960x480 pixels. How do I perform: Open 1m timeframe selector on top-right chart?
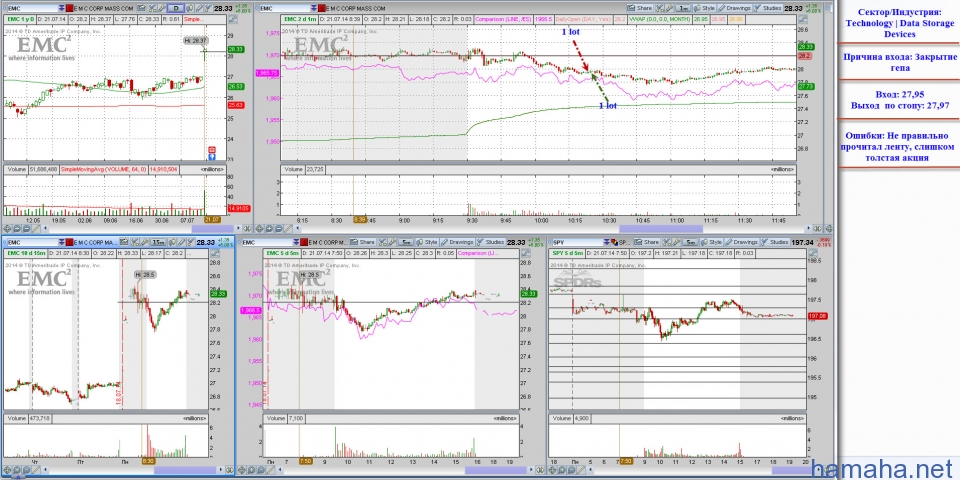[x=683, y=8]
